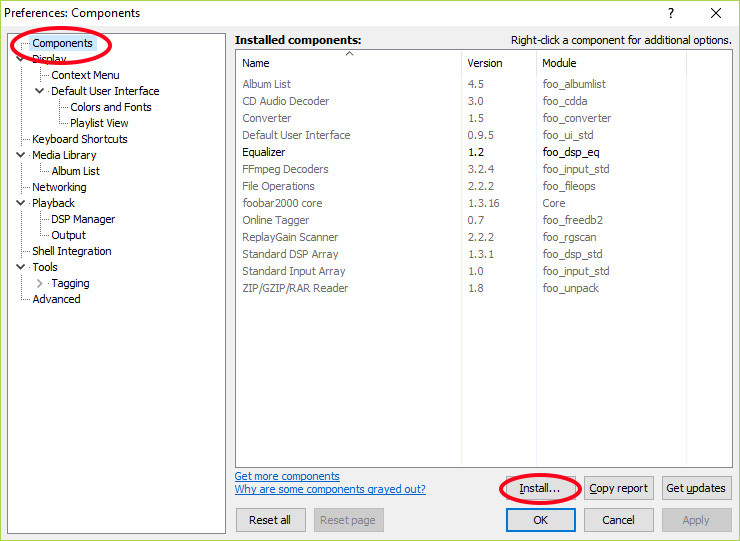The width and height of the screenshot is (740, 541).
Task: Collapse the Tools tree node
Action: 20,267
